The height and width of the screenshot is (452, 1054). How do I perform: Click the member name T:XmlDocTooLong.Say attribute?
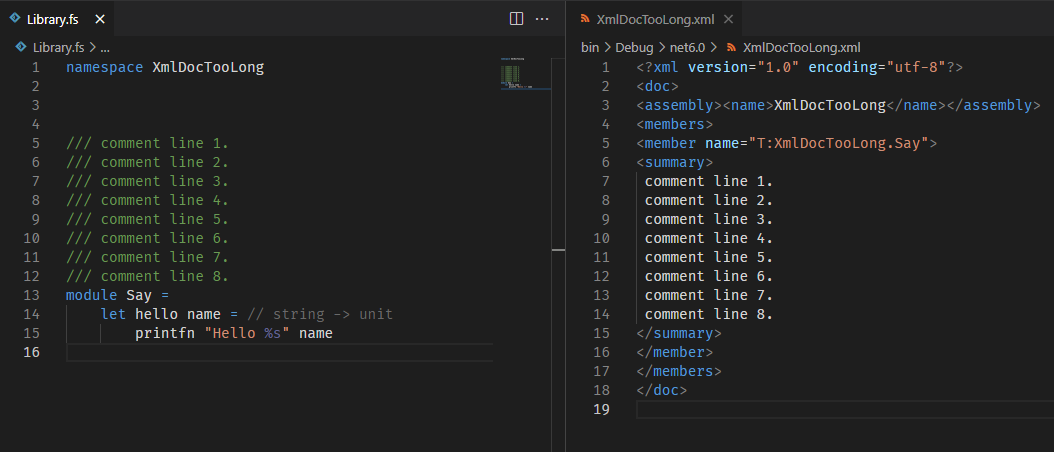pos(817,143)
